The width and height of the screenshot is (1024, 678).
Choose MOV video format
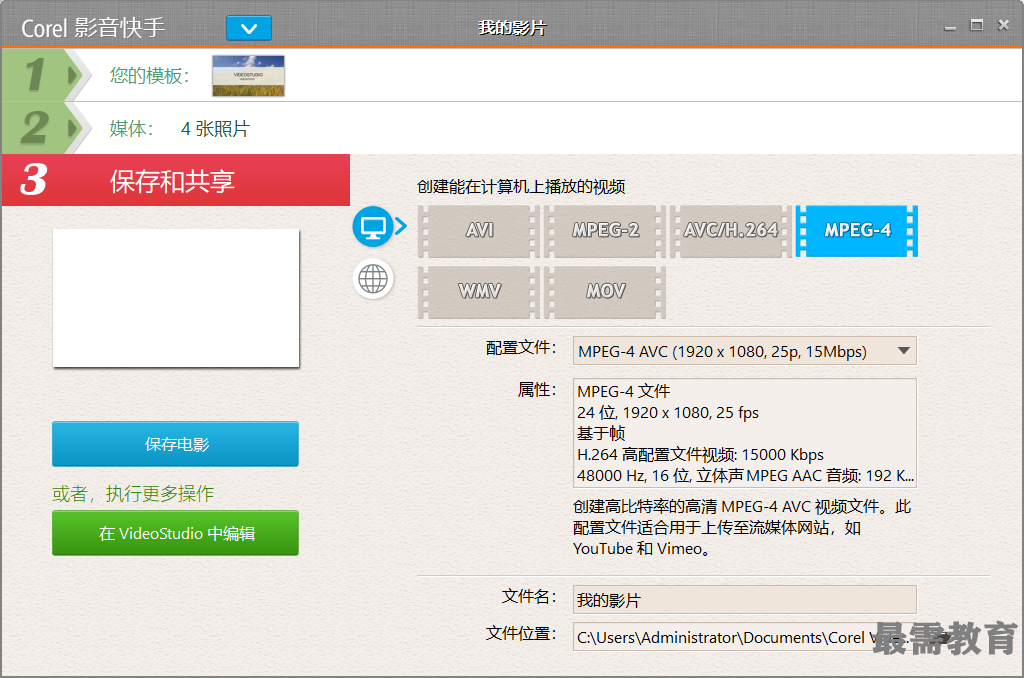[x=605, y=291]
